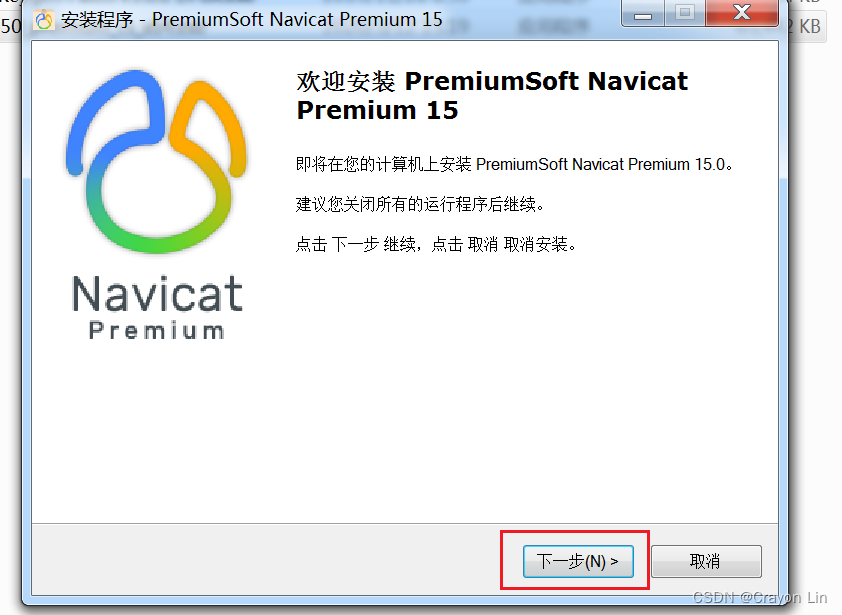The image size is (842, 615).
Task: Click the 50 text at left background
Action: 11,26
